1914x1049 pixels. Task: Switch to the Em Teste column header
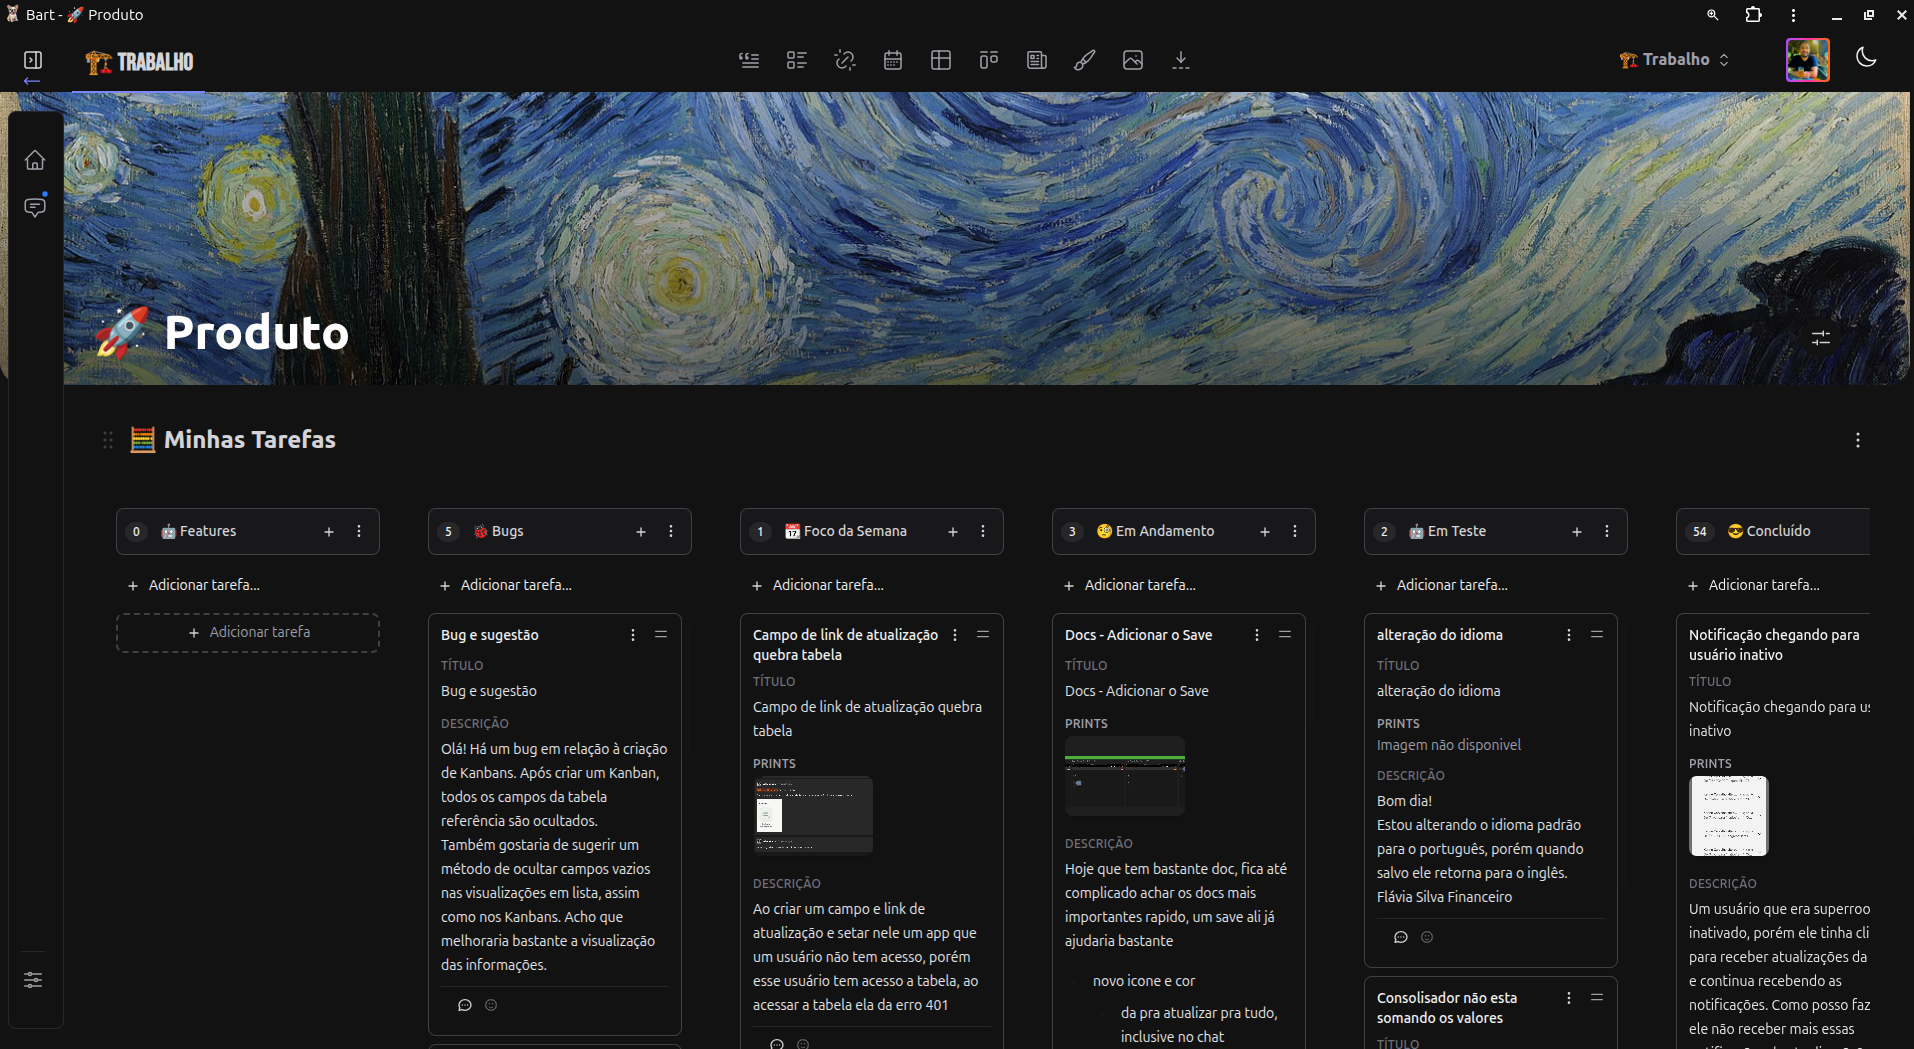pyautogui.click(x=1456, y=531)
